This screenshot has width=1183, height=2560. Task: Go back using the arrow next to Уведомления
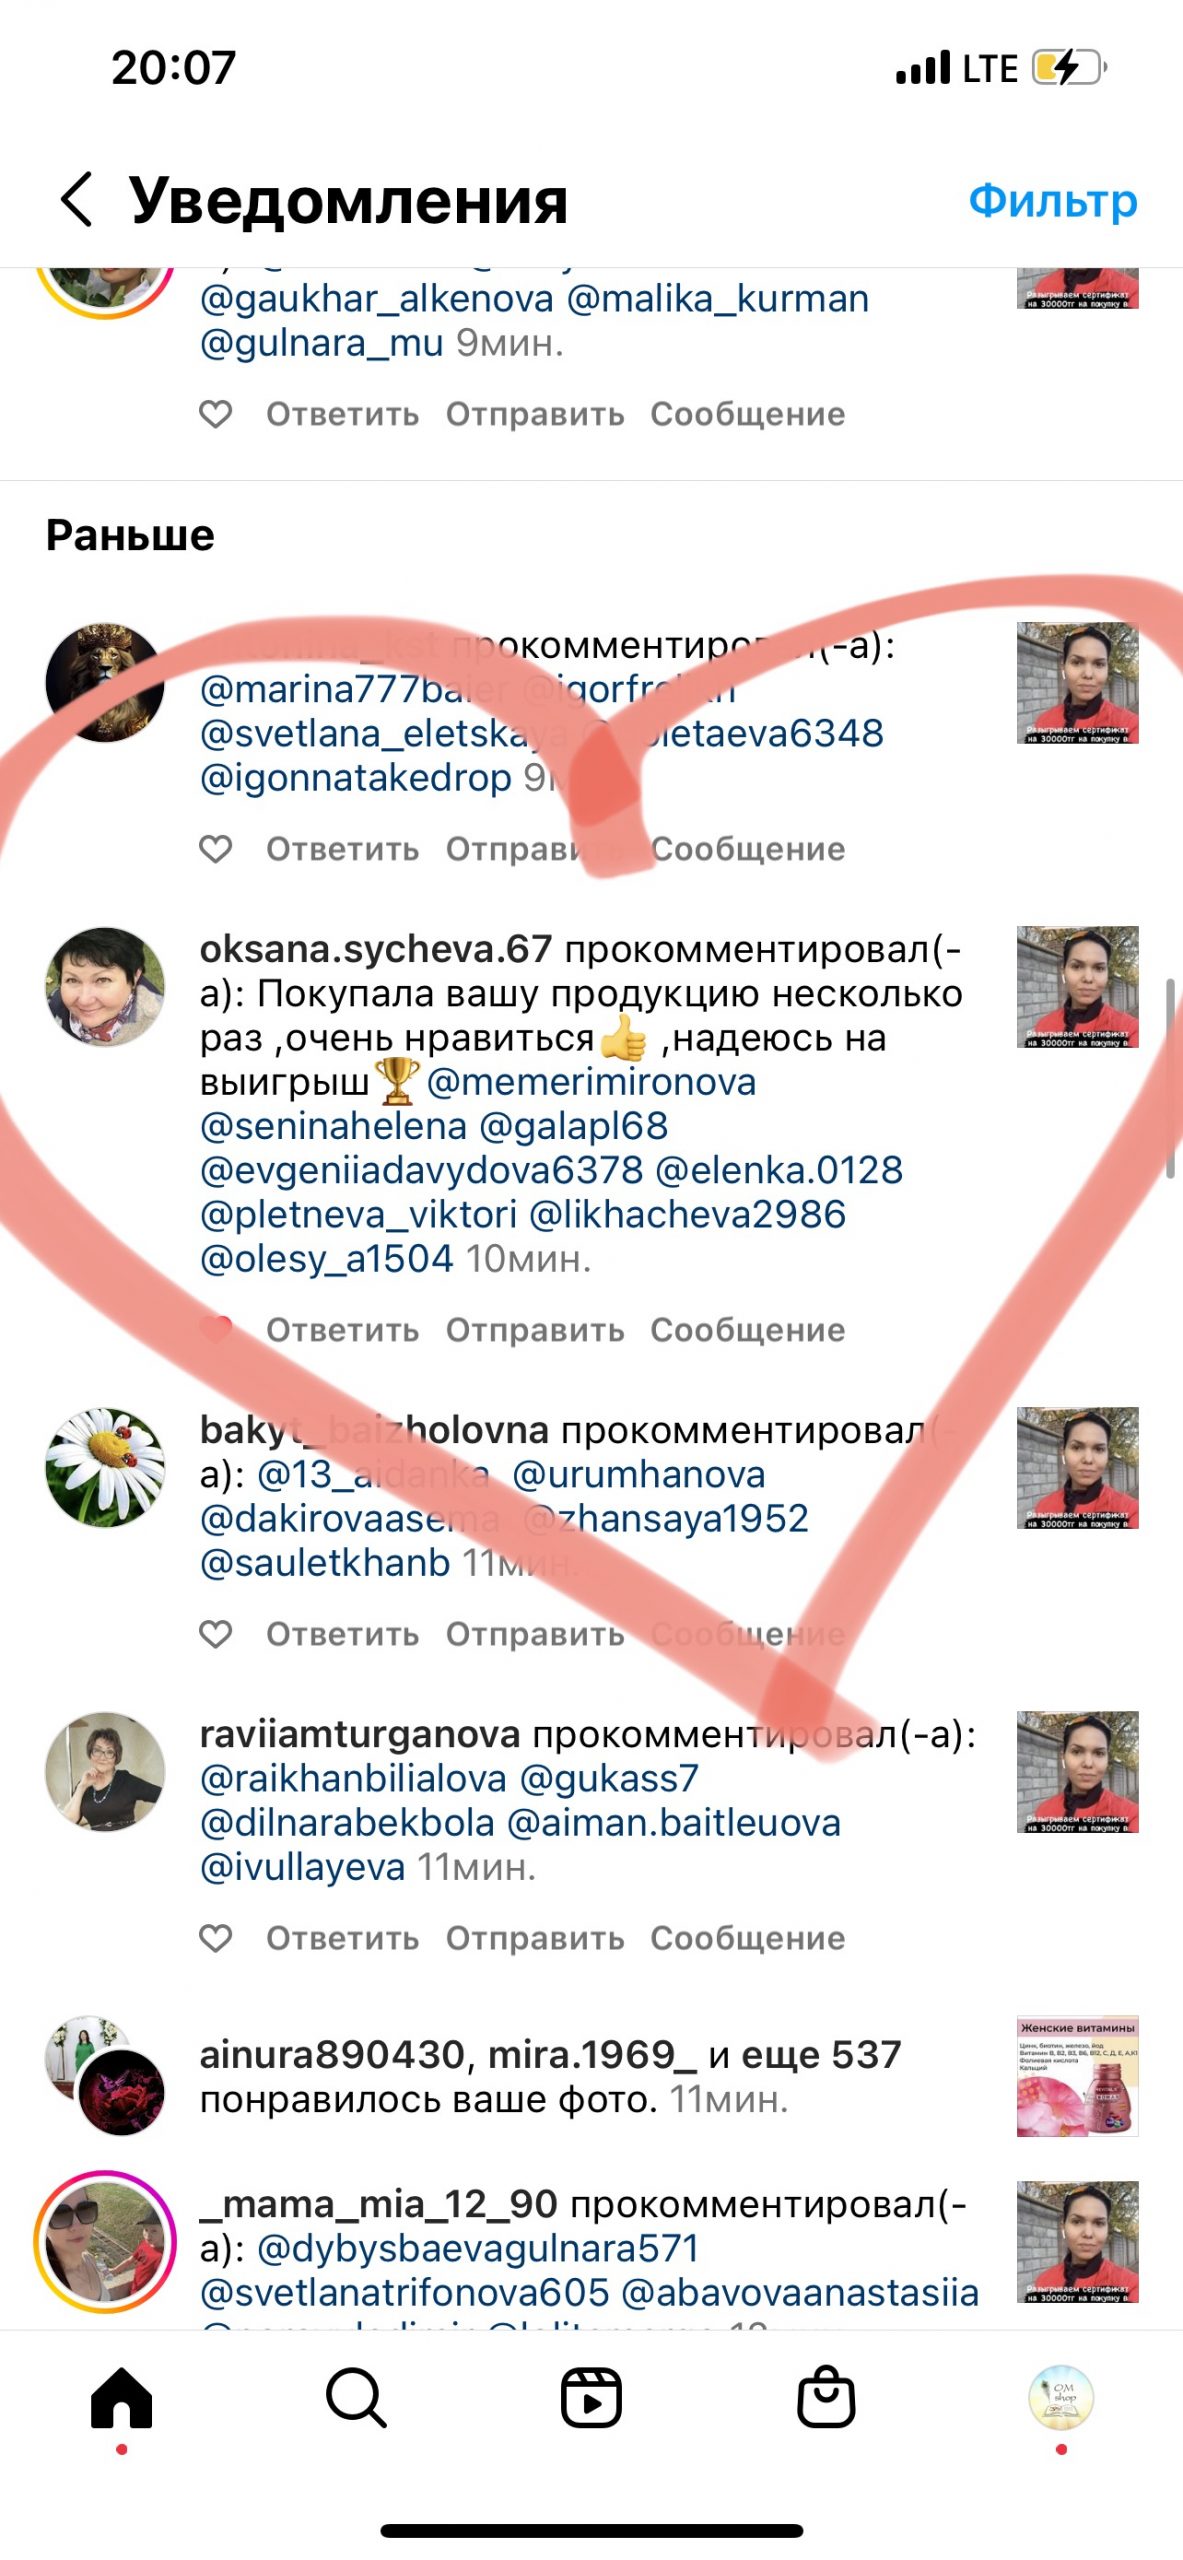(x=77, y=199)
